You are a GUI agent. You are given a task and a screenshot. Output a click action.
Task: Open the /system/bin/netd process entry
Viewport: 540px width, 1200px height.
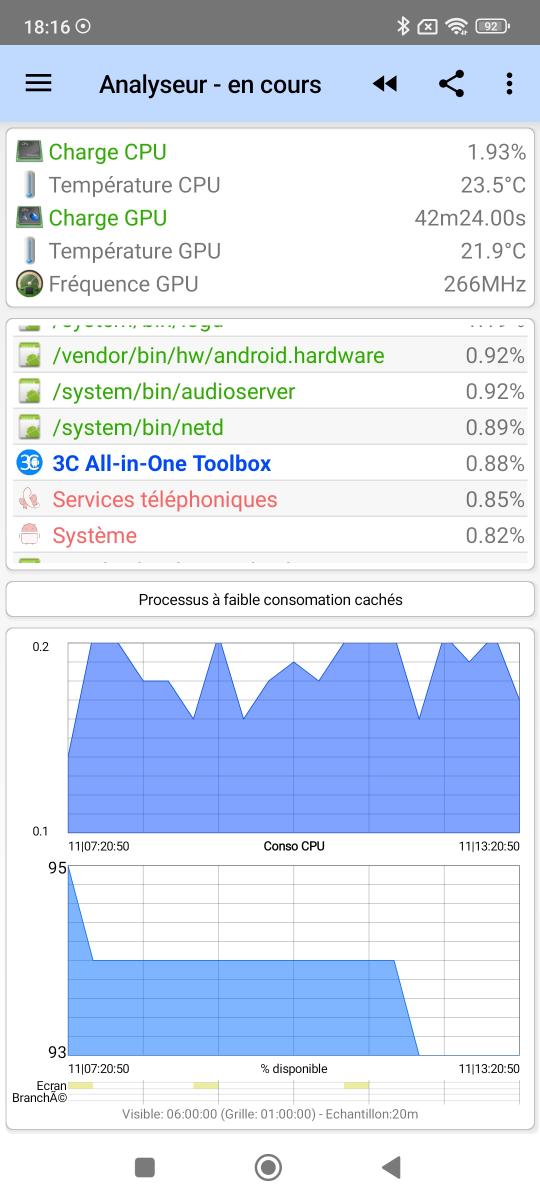(x=270, y=427)
